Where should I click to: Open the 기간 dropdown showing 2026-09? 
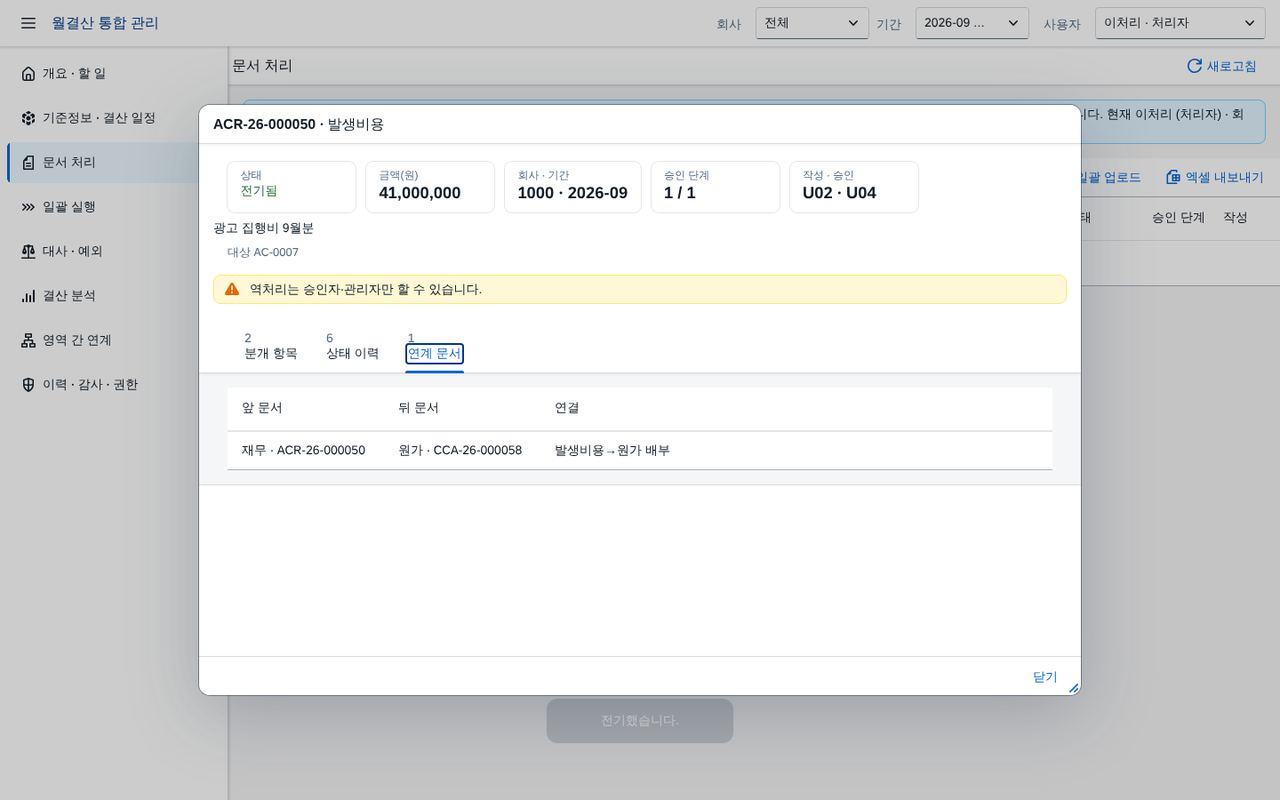[972, 23]
